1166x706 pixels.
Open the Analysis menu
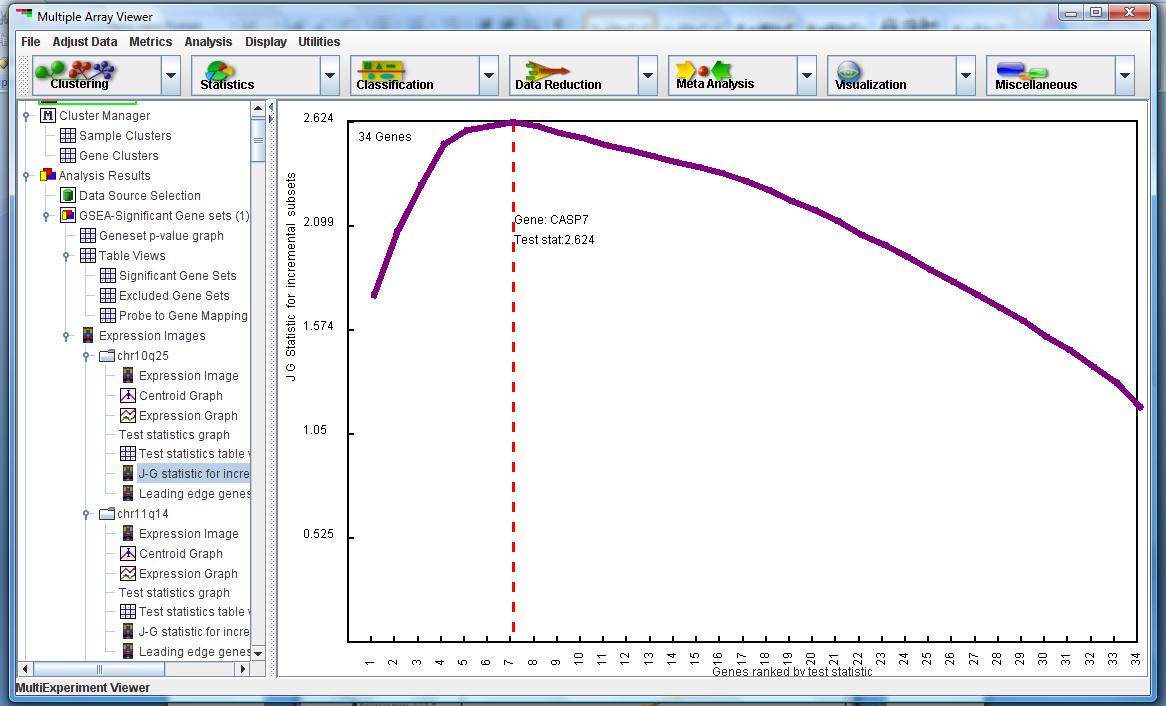(208, 42)
